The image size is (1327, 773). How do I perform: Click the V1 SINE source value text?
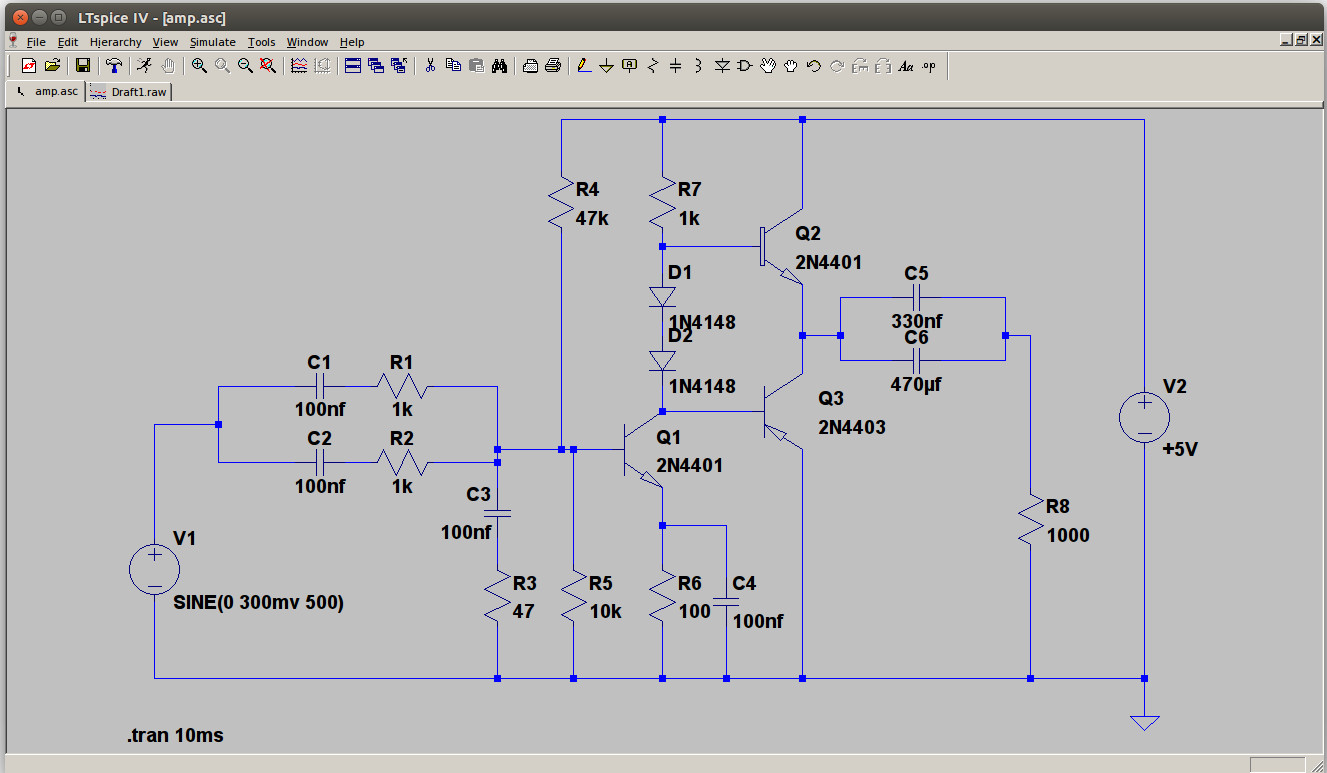[x=258, y=603]
